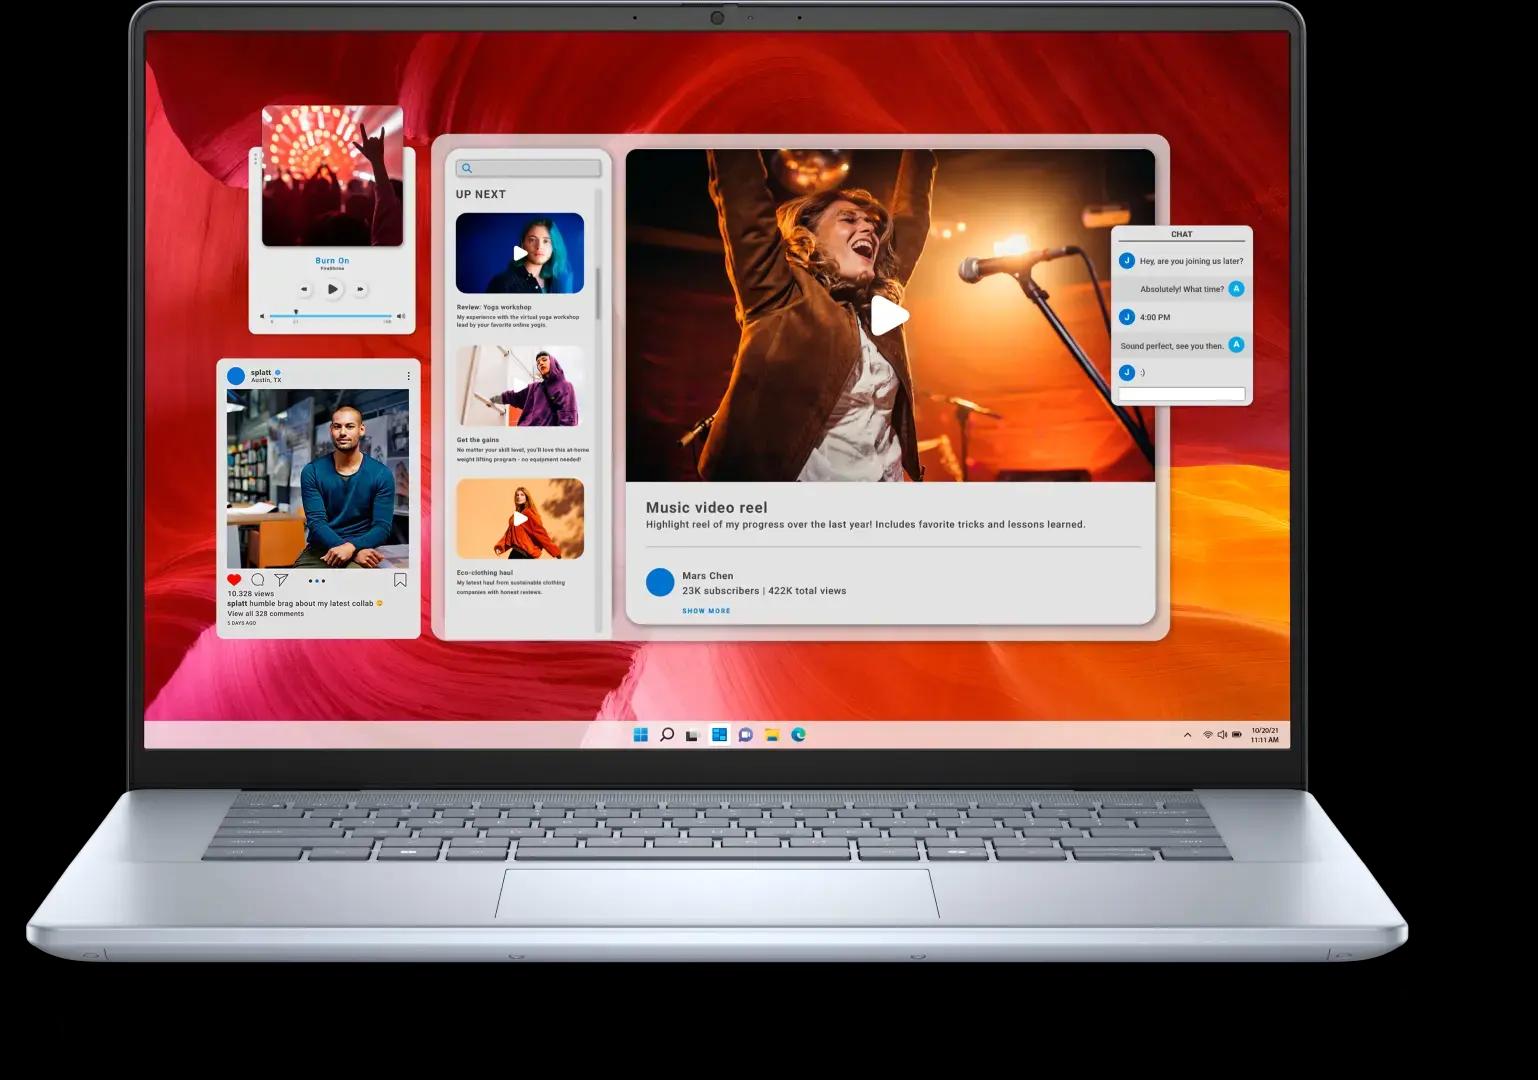1538x1080 pixels.
Task: Open the Mars Chen channel name
Action: click(x=707, y=576)
